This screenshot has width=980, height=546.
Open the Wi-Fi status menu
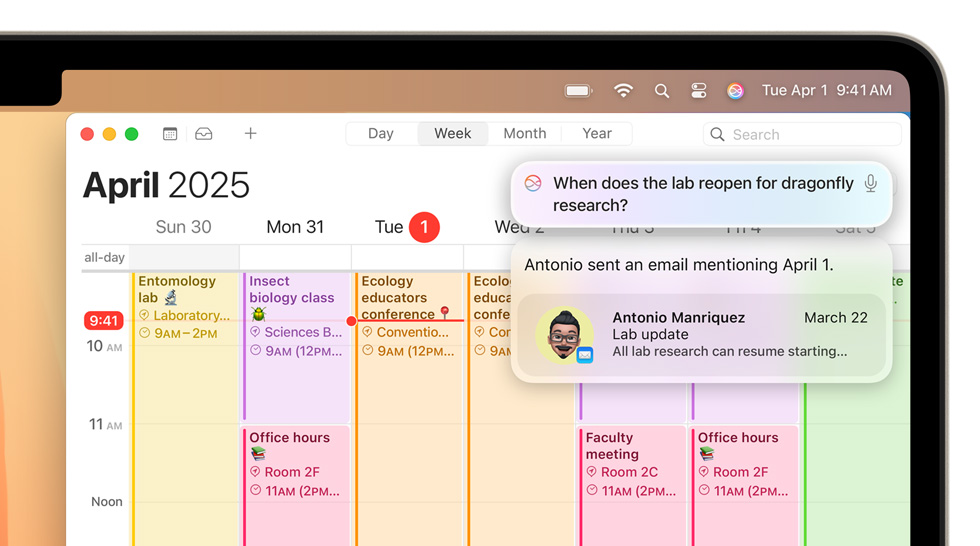[623, 91]
